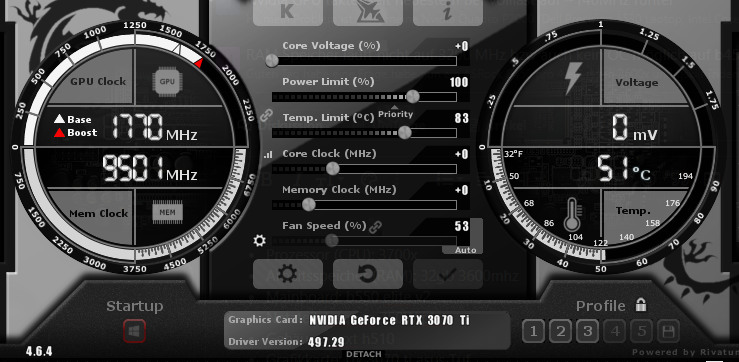Toggle the Profile lock icon
Screen dimensions: 739x362
tap(640, 304)
